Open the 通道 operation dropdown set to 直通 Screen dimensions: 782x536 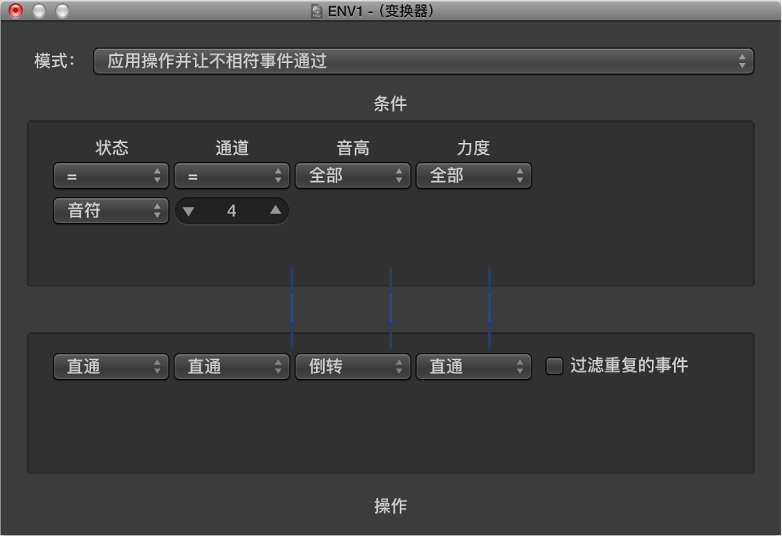pos(232,367)
